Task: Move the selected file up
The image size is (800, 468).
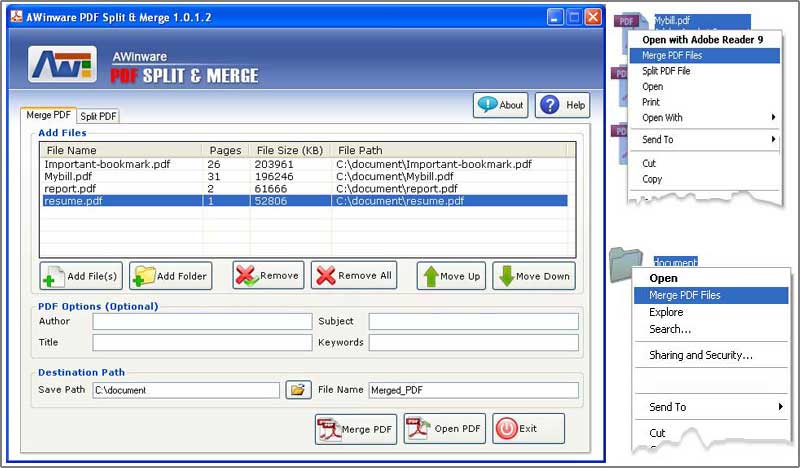Action: [x=450, y=276]
